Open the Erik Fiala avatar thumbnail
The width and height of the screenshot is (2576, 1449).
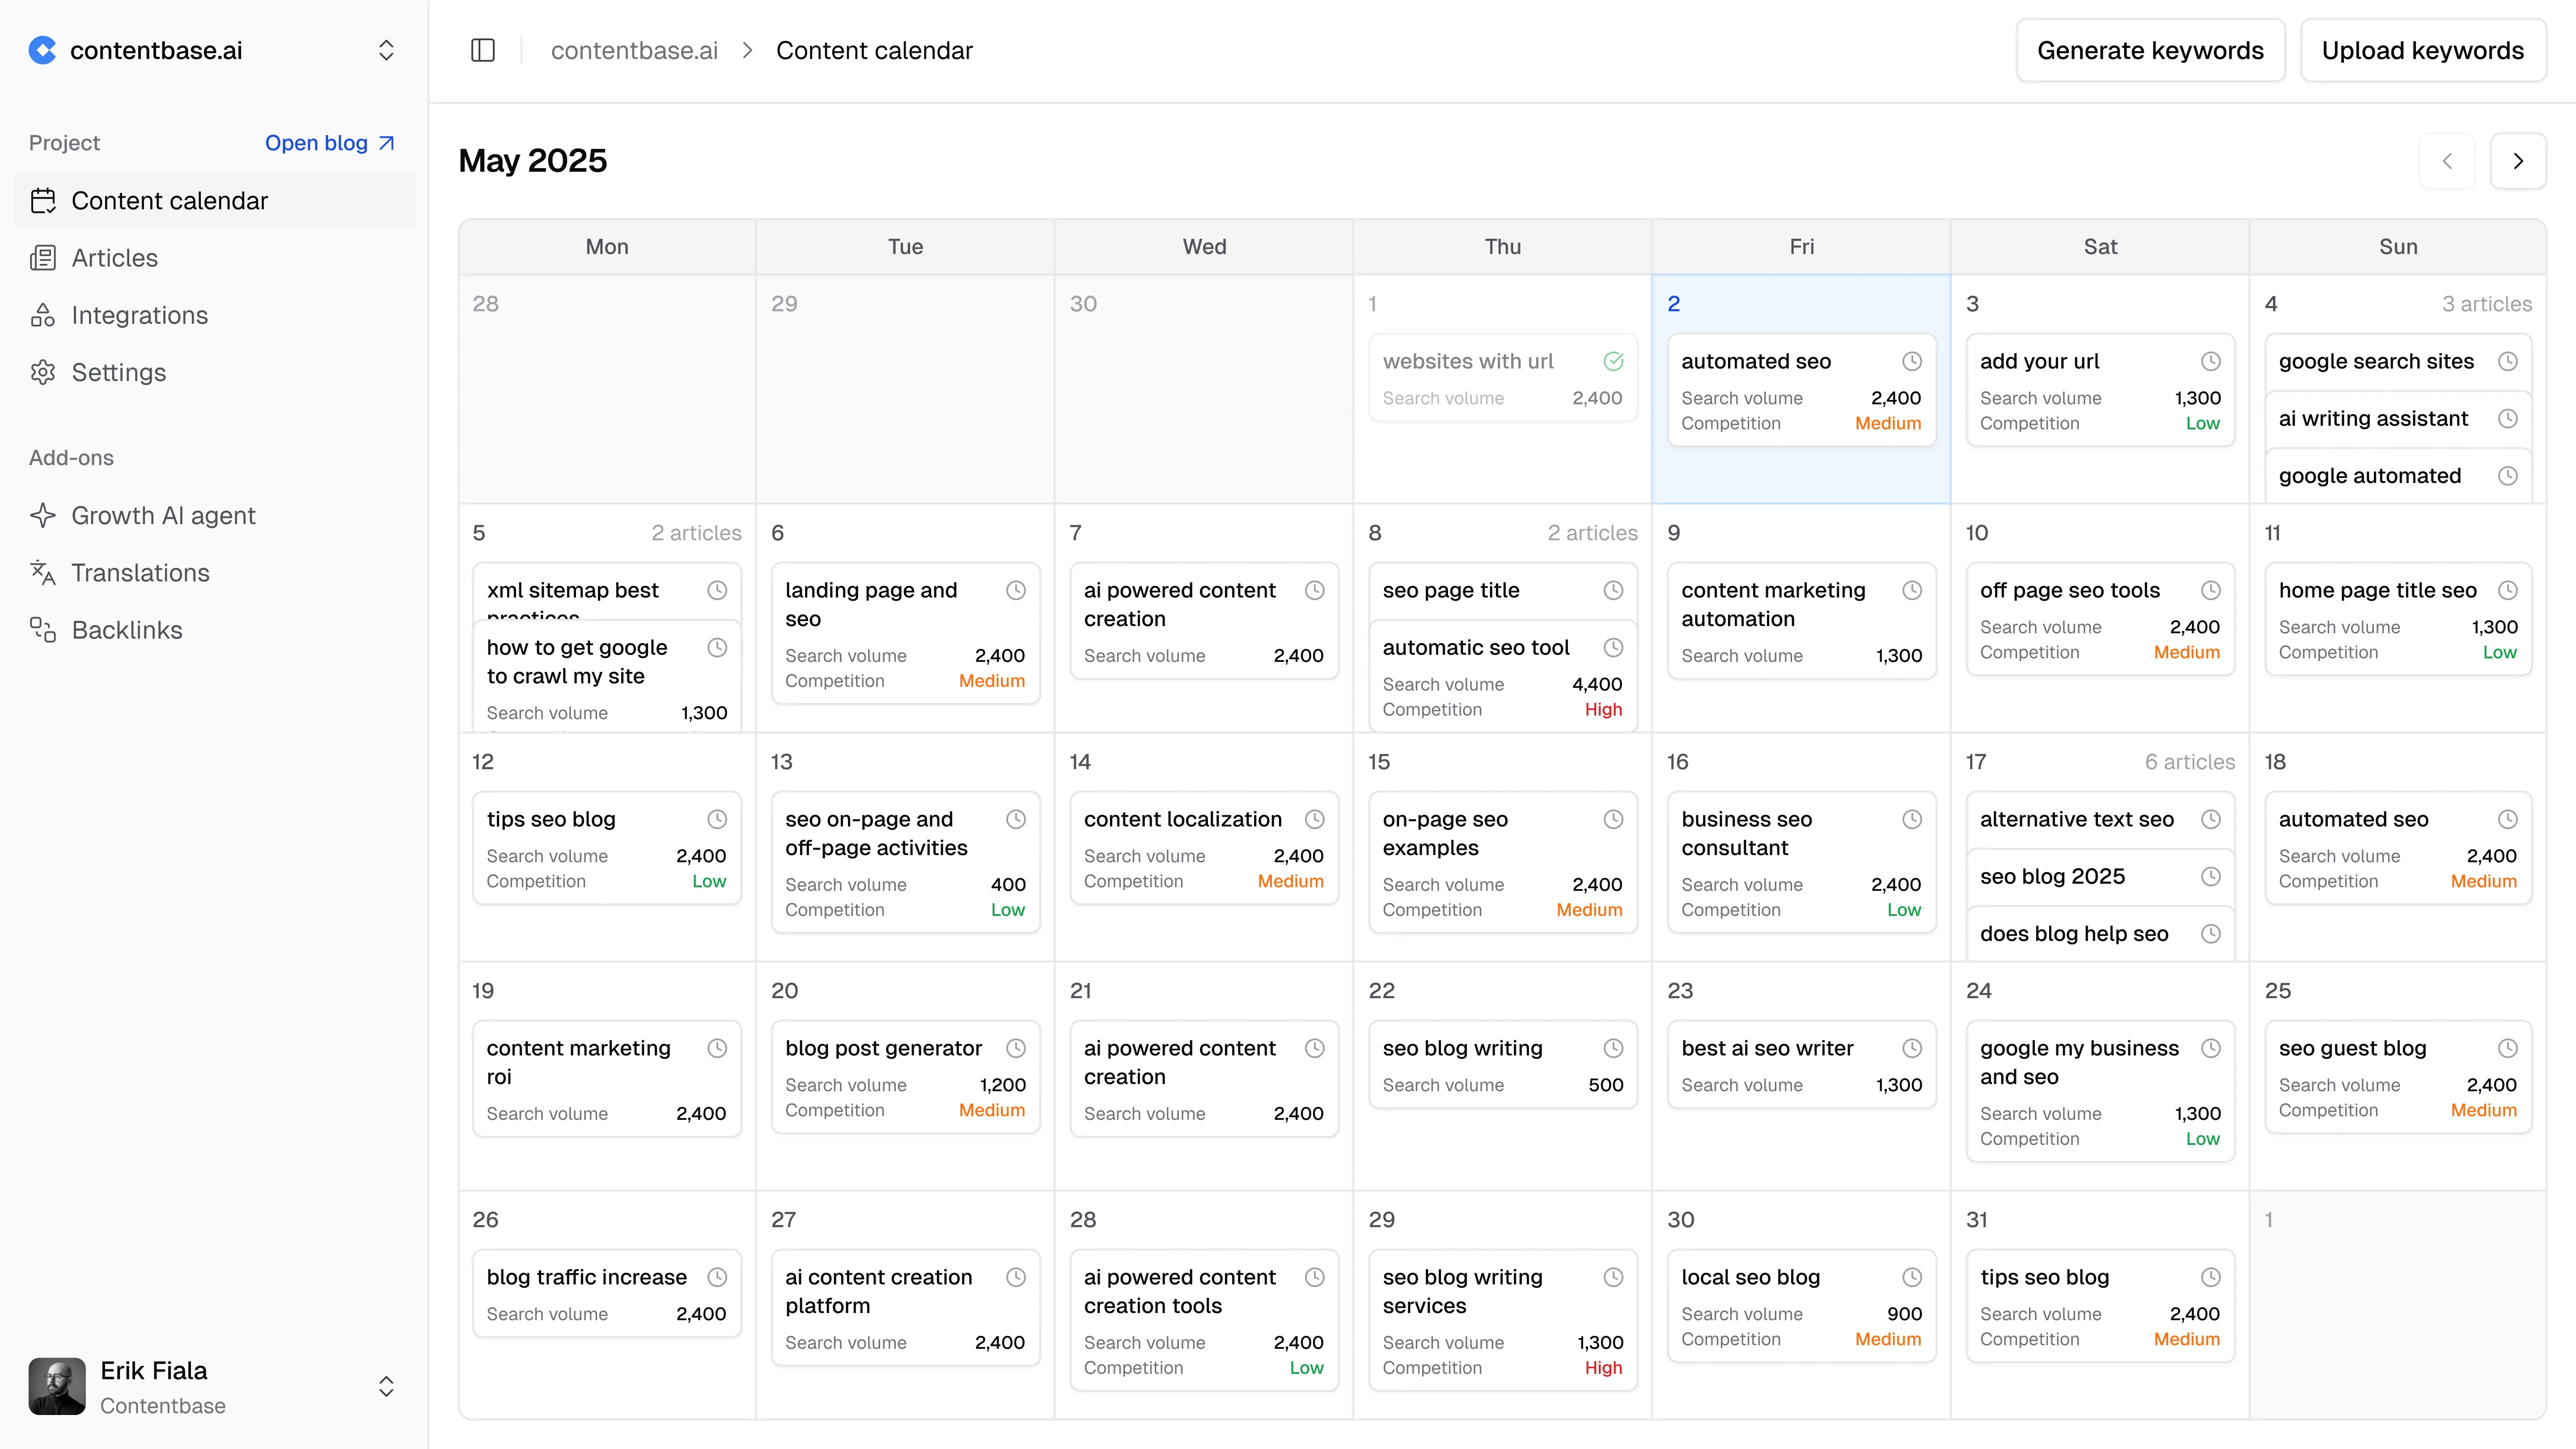tap(56, 1387)
